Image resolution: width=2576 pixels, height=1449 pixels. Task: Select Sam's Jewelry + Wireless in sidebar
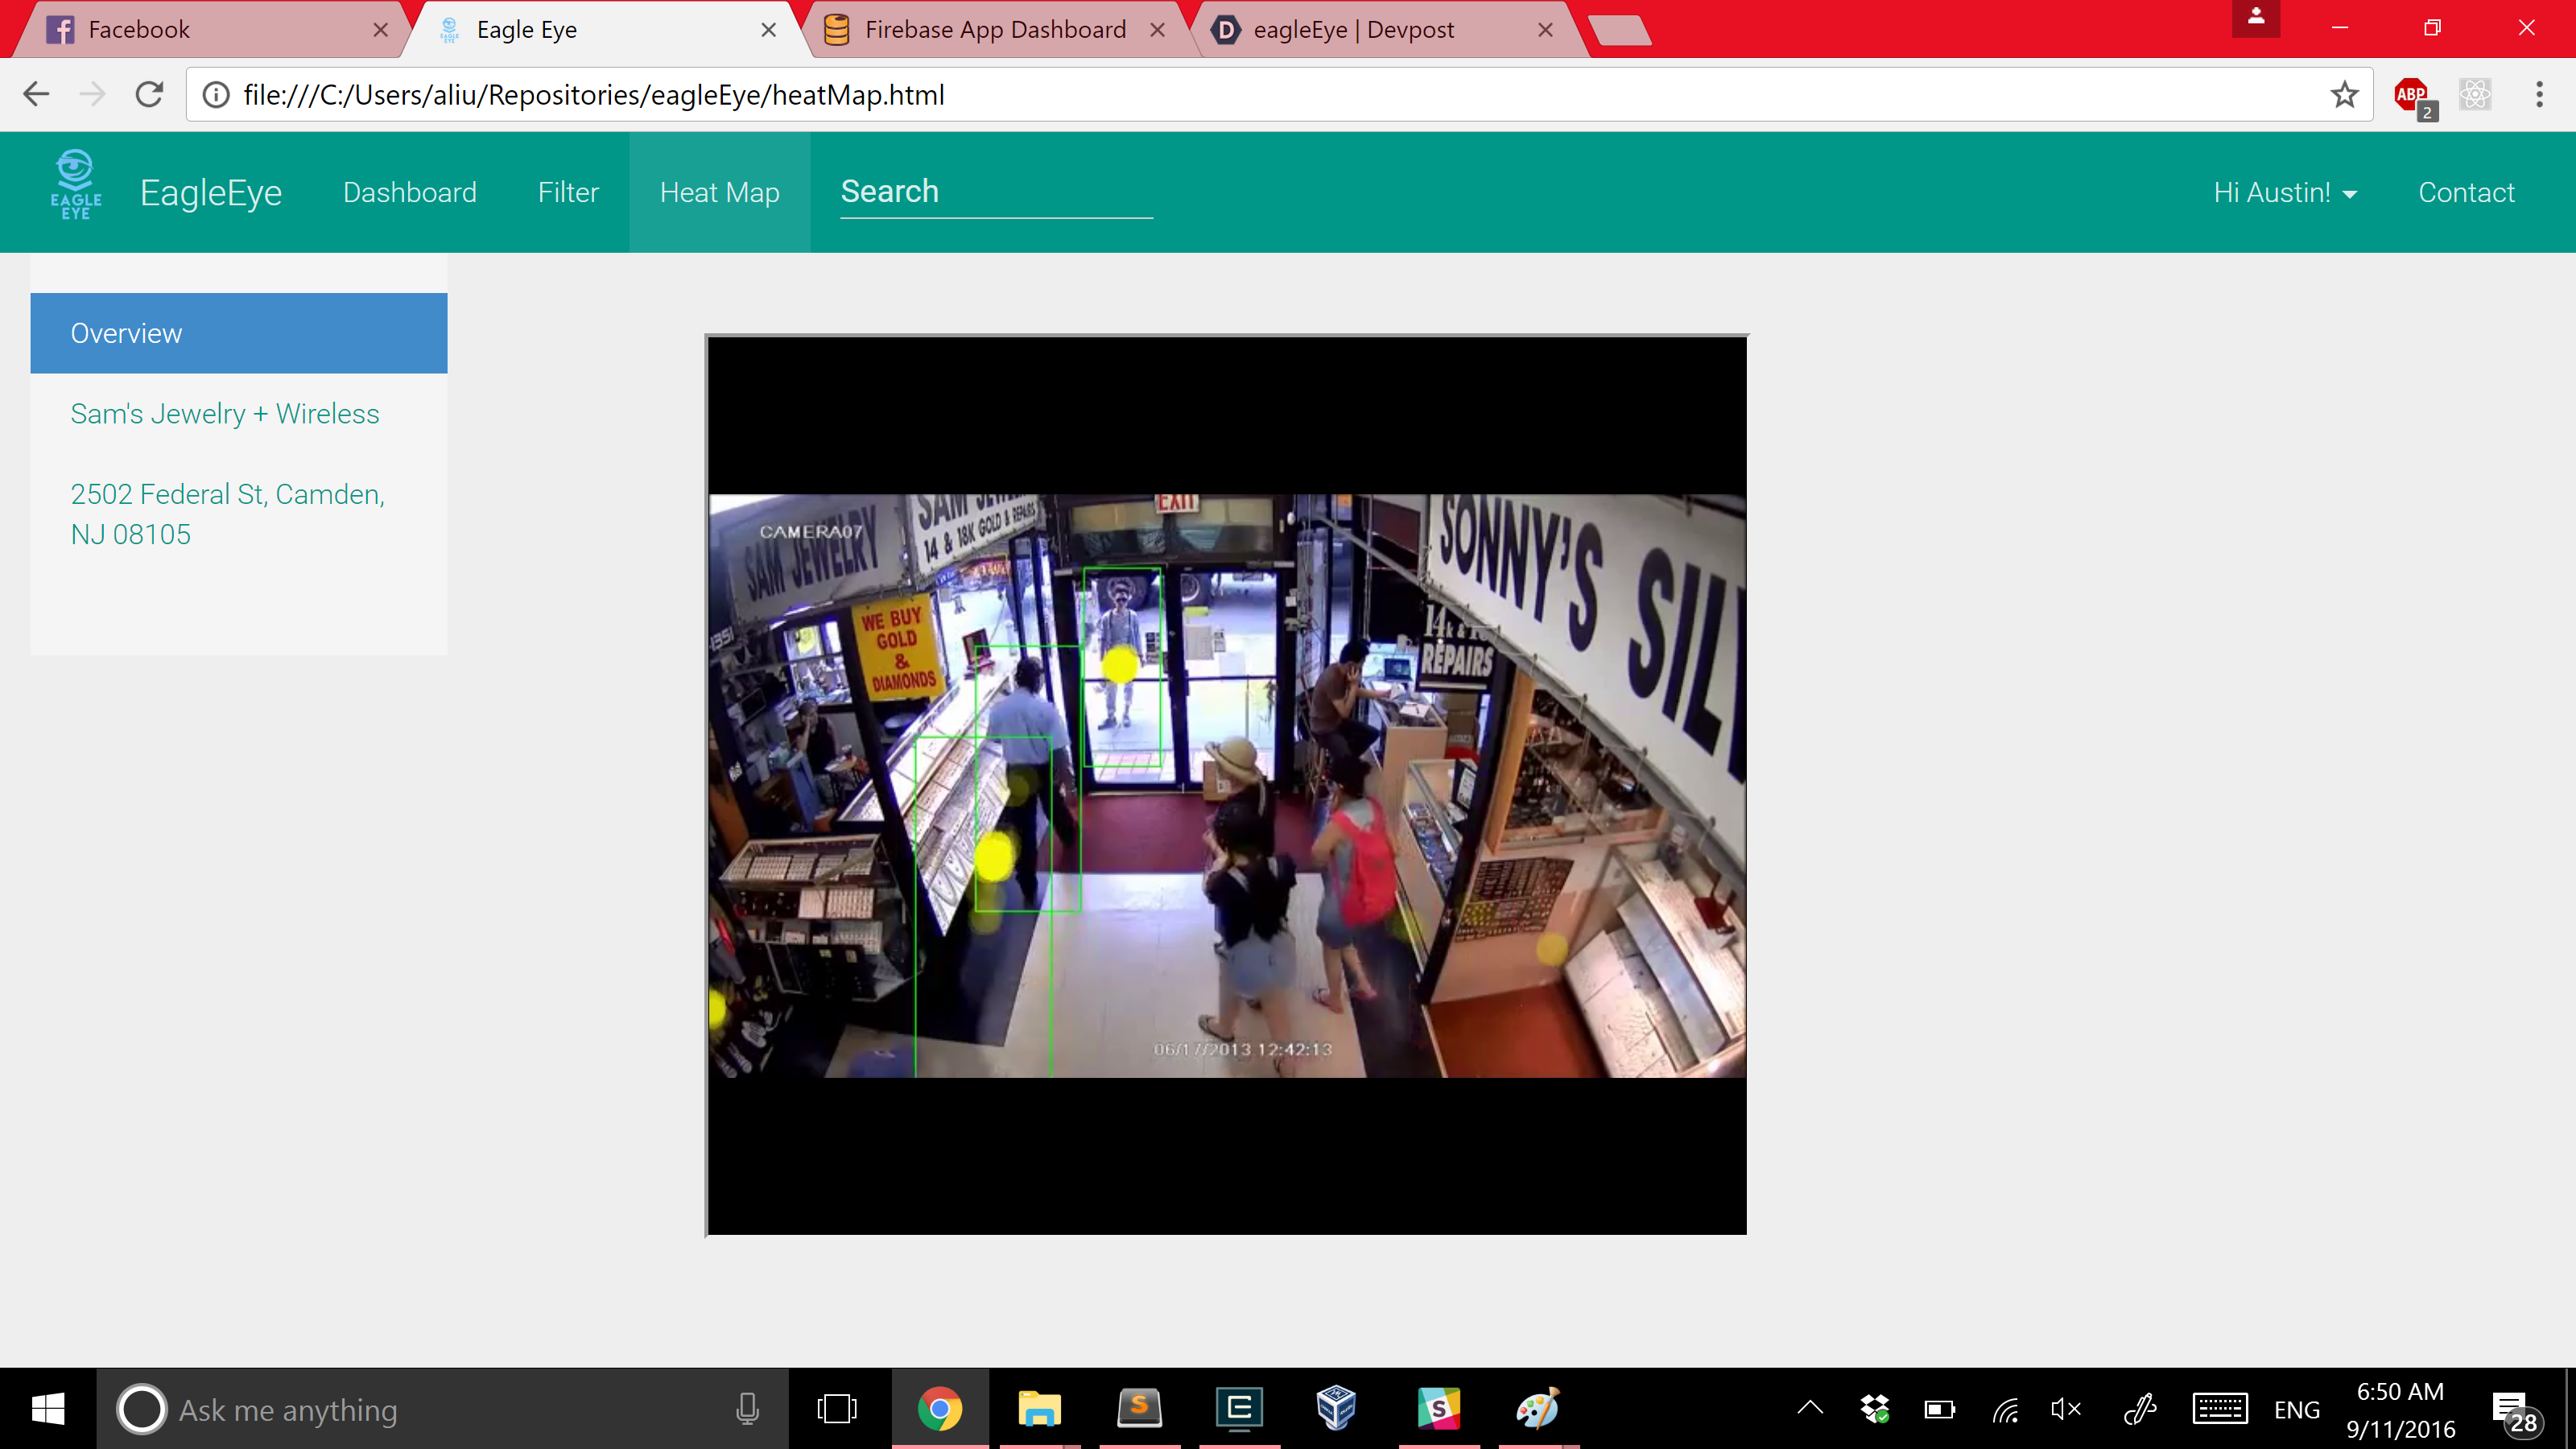tap(225, 414)
